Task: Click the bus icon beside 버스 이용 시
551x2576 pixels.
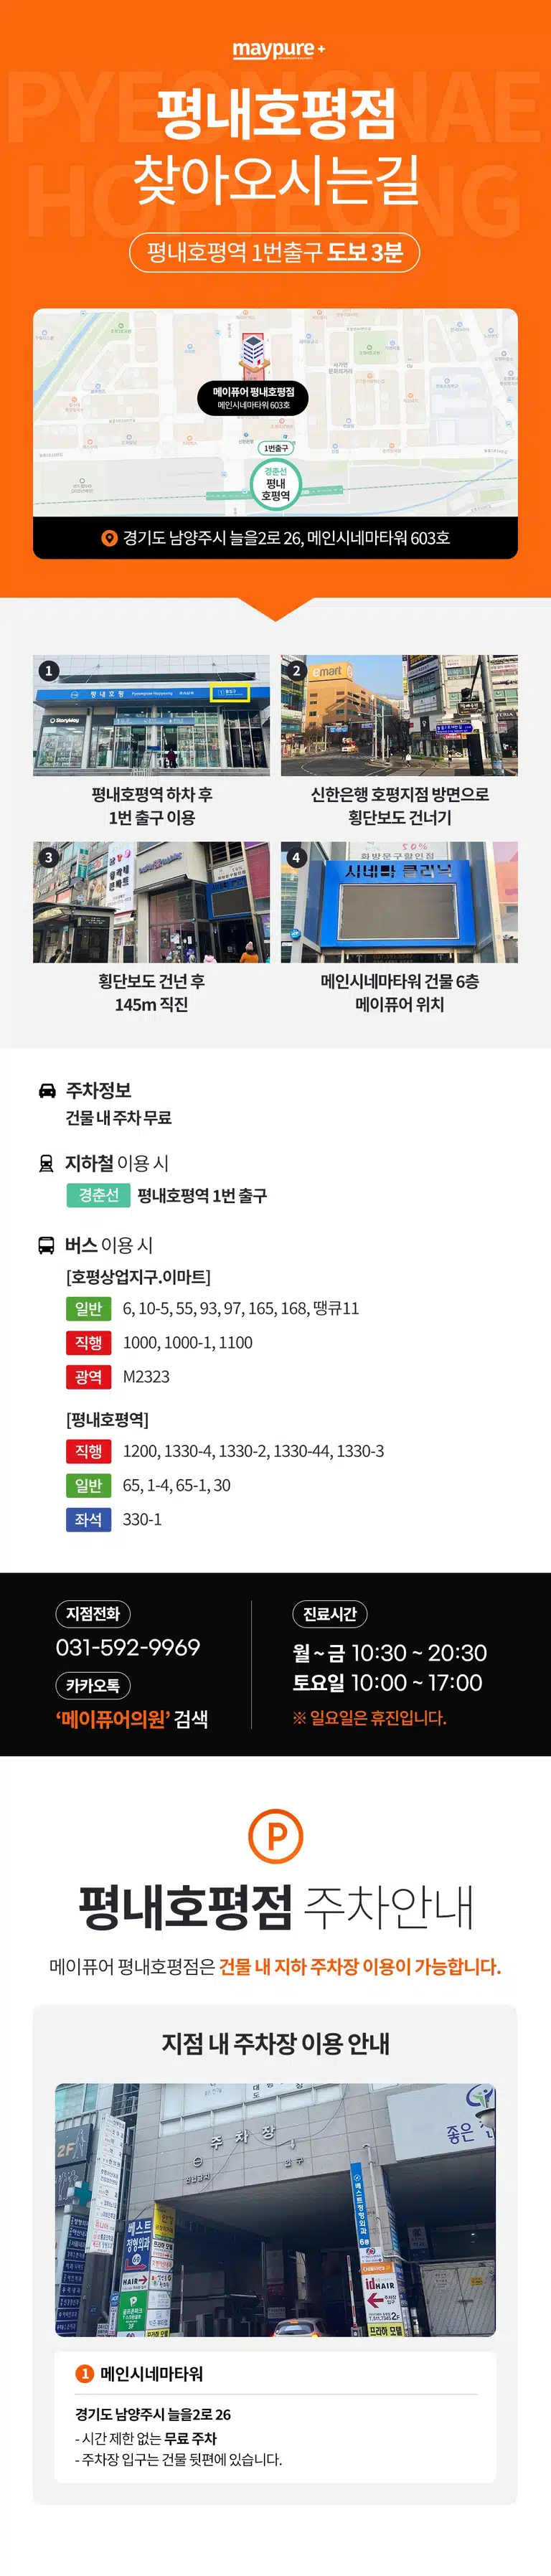Action: [x=46, y=1245]
